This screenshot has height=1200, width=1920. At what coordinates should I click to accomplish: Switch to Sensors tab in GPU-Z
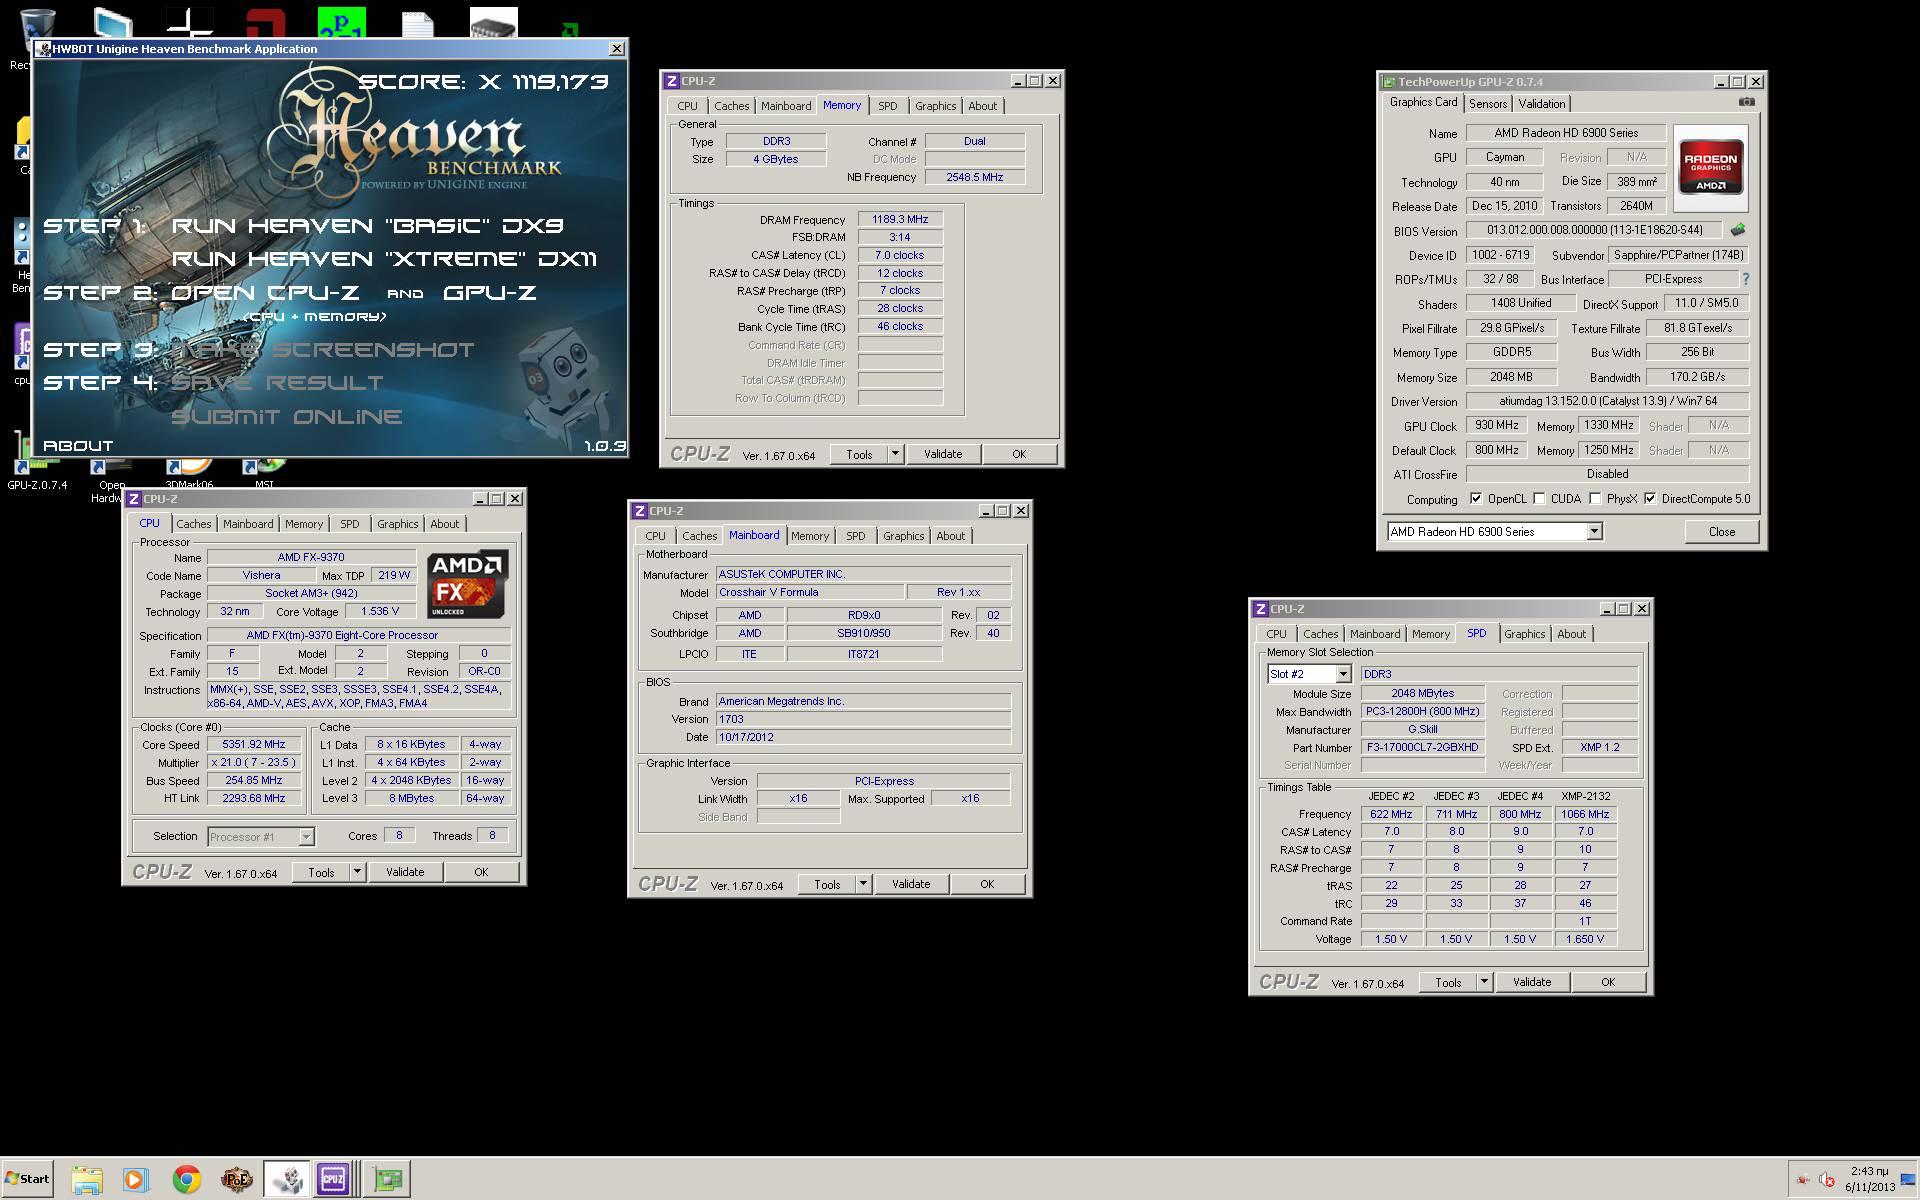click(1487, 104)
